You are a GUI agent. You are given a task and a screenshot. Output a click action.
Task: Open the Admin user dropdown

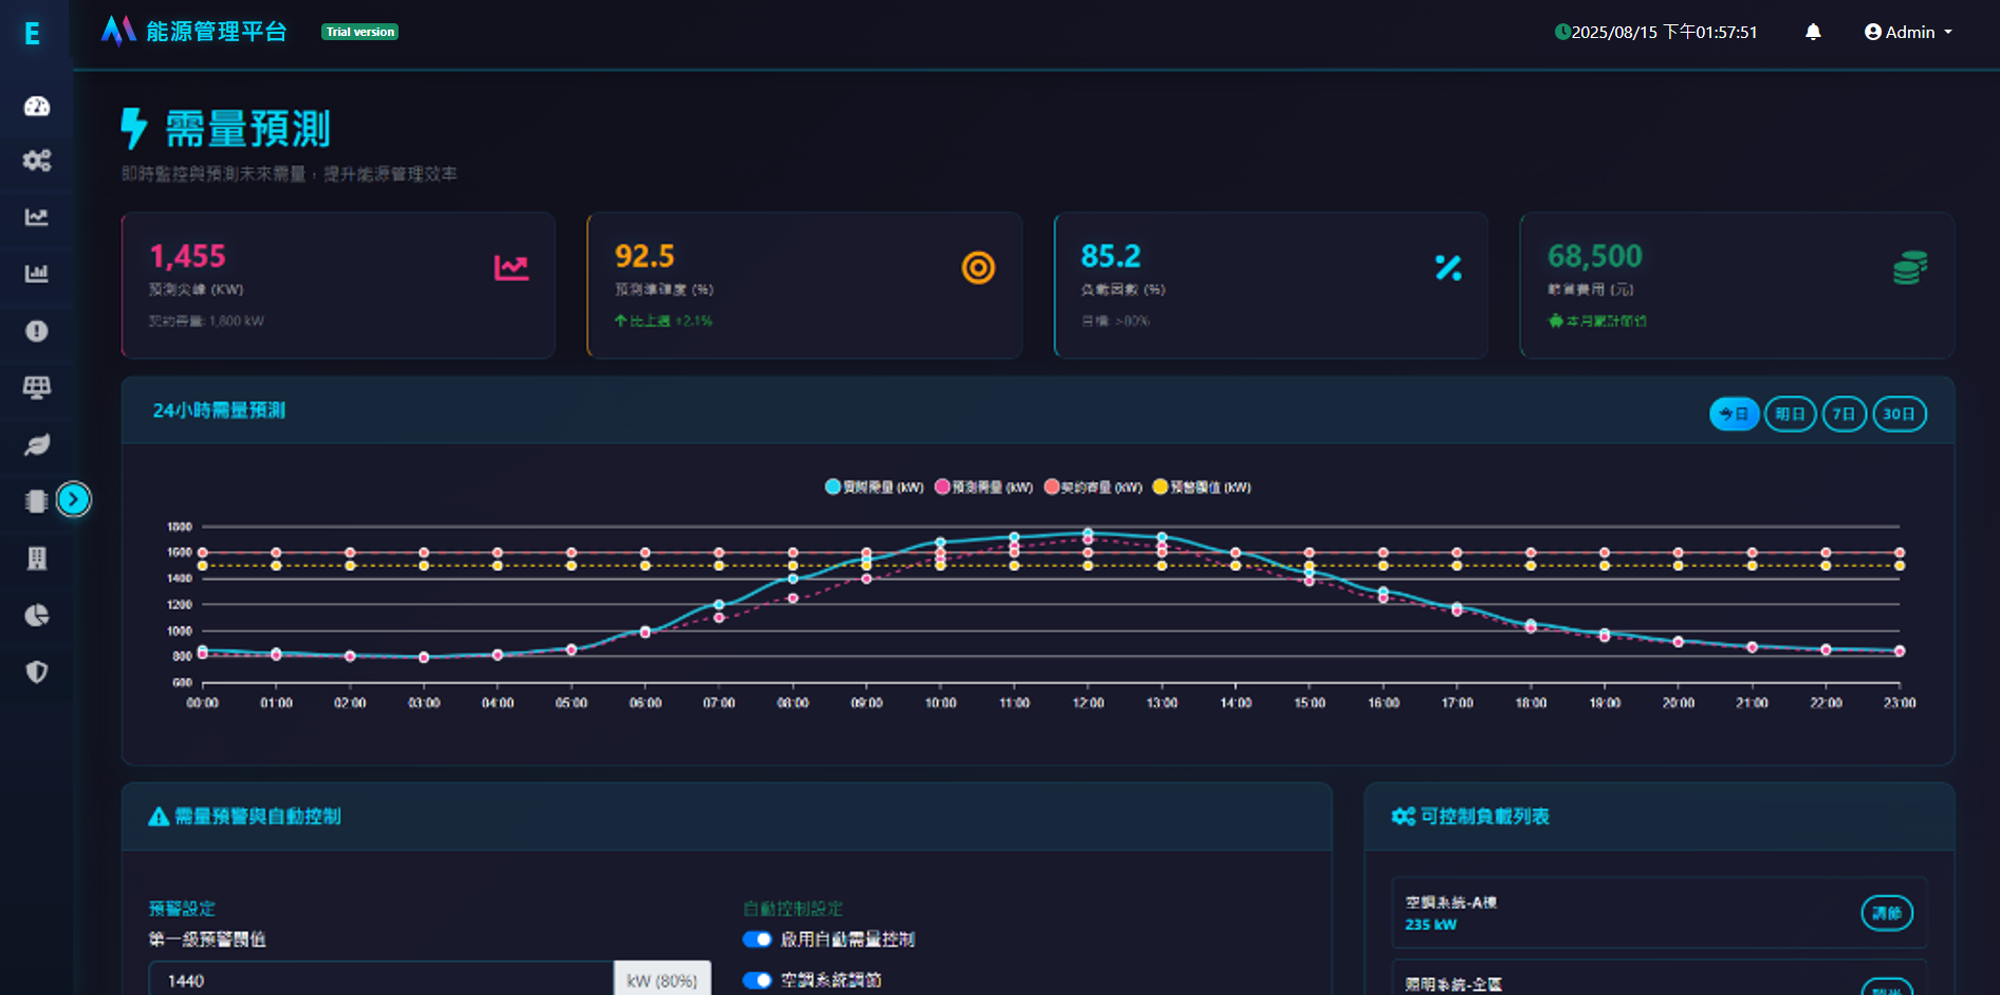click(1908, 32)
